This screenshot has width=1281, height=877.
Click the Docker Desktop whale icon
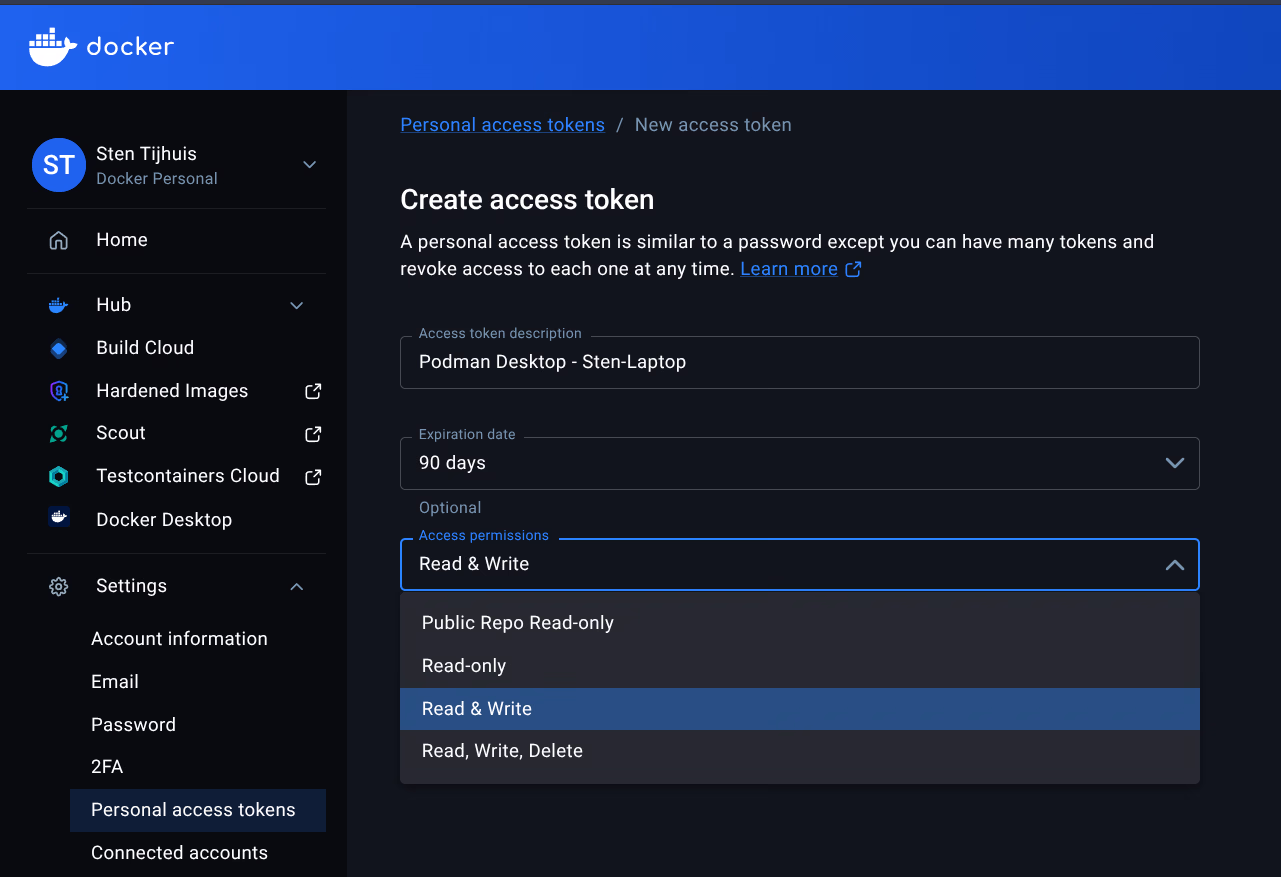(59, 518)
